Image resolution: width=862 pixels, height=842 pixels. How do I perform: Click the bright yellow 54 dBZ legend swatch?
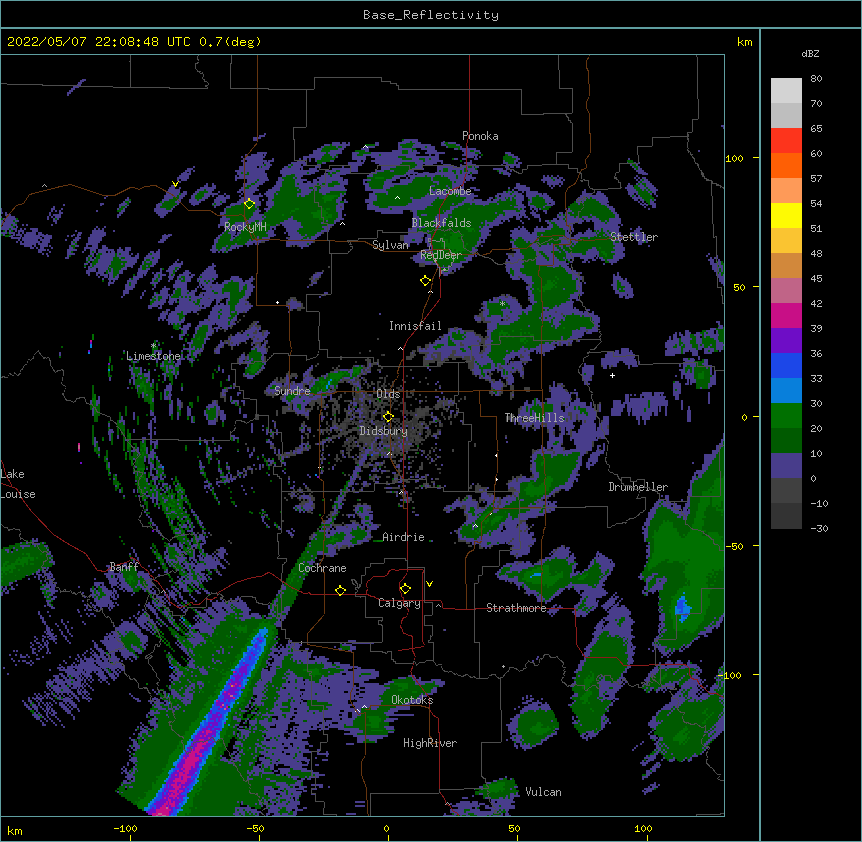786,215
